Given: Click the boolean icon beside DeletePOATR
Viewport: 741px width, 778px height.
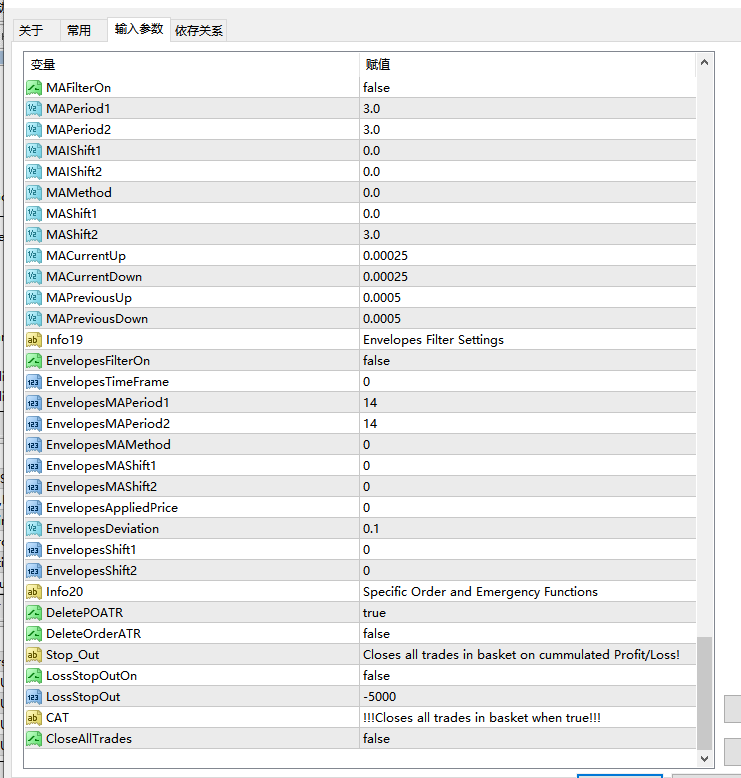Looking at the screenshot, I should 34,613.
